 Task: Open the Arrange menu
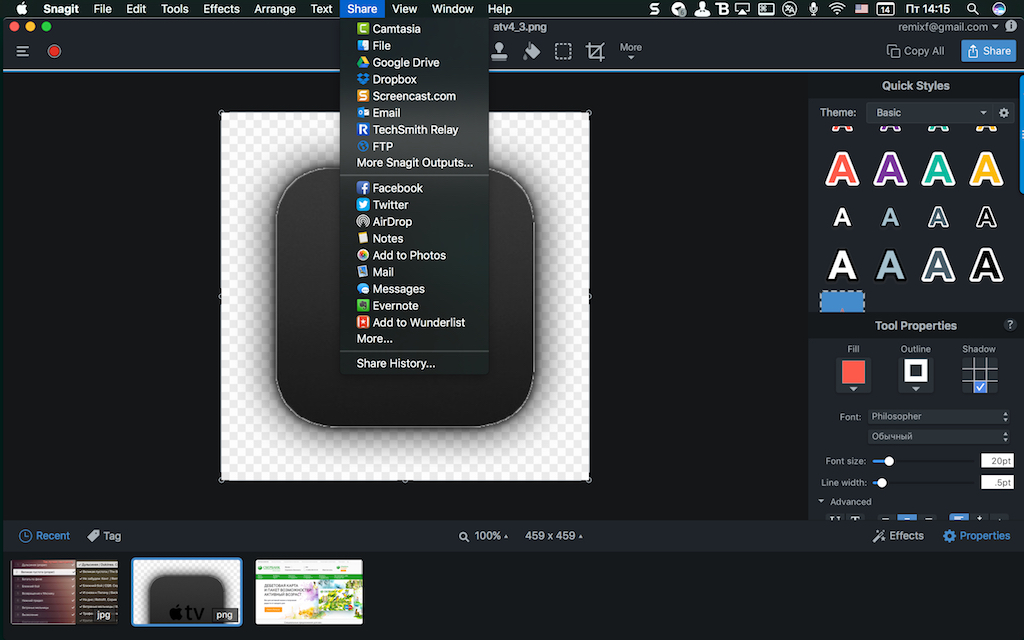coord(275,9)
